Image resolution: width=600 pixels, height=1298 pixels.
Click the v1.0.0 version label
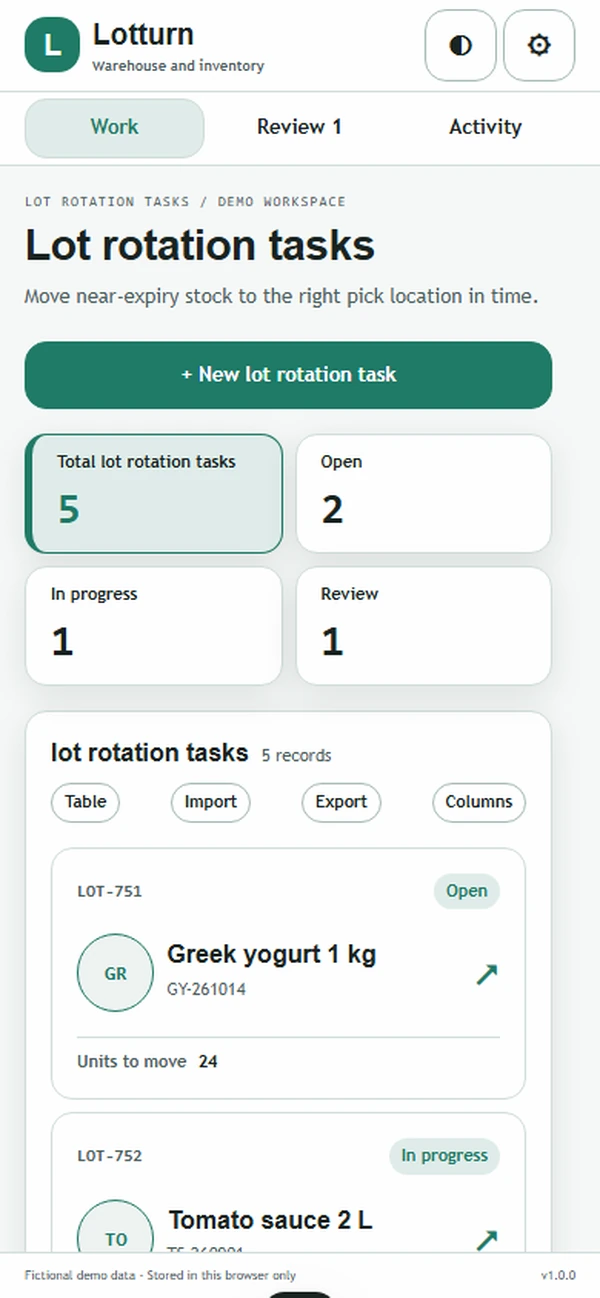[x=558, y=1275]
